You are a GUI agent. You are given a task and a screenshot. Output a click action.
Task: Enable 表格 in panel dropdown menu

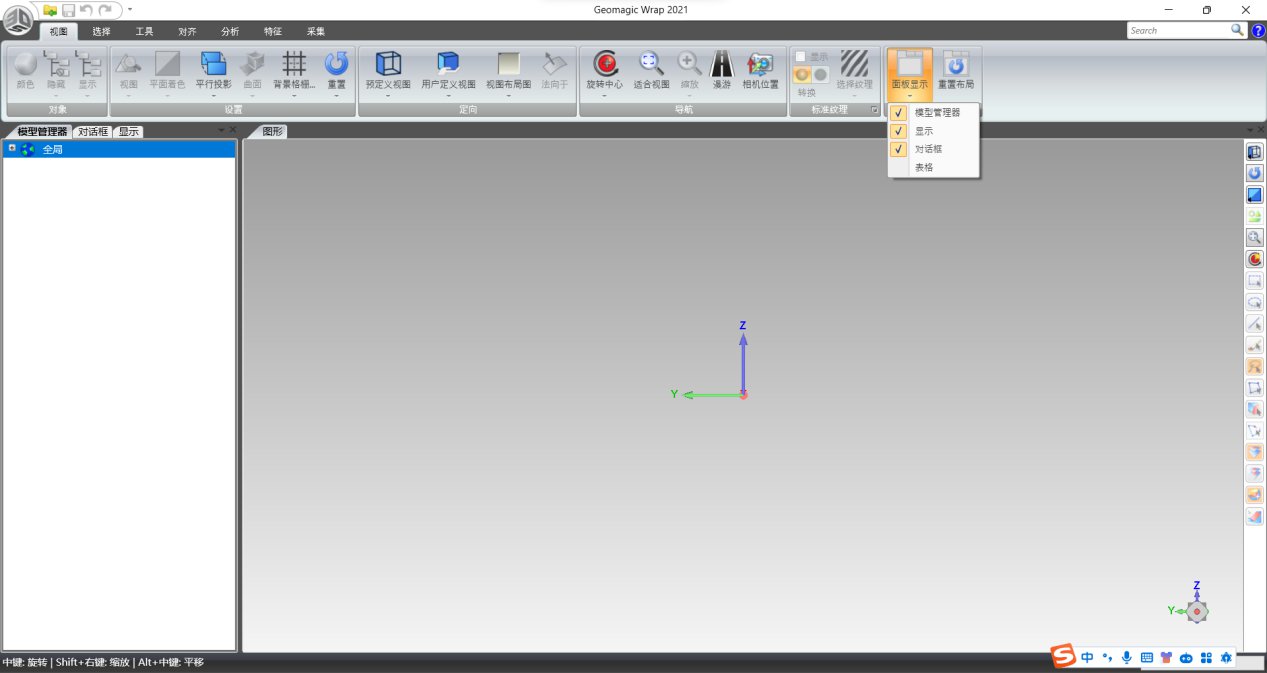point(935,167)
